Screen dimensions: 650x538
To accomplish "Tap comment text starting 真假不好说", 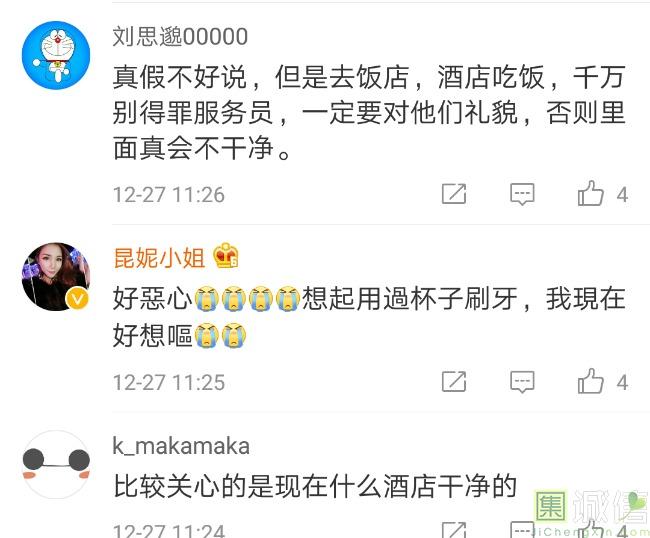I will pyautogui.click(x=369, y=112).
